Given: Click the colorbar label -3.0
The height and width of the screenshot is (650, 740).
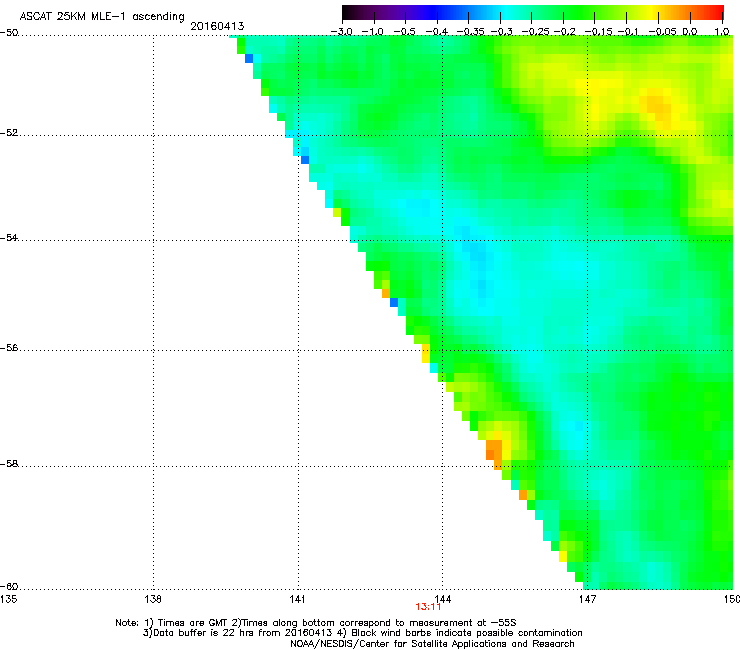Looking at the screenshot, I should pyautogui.click(x=341, y=32).
